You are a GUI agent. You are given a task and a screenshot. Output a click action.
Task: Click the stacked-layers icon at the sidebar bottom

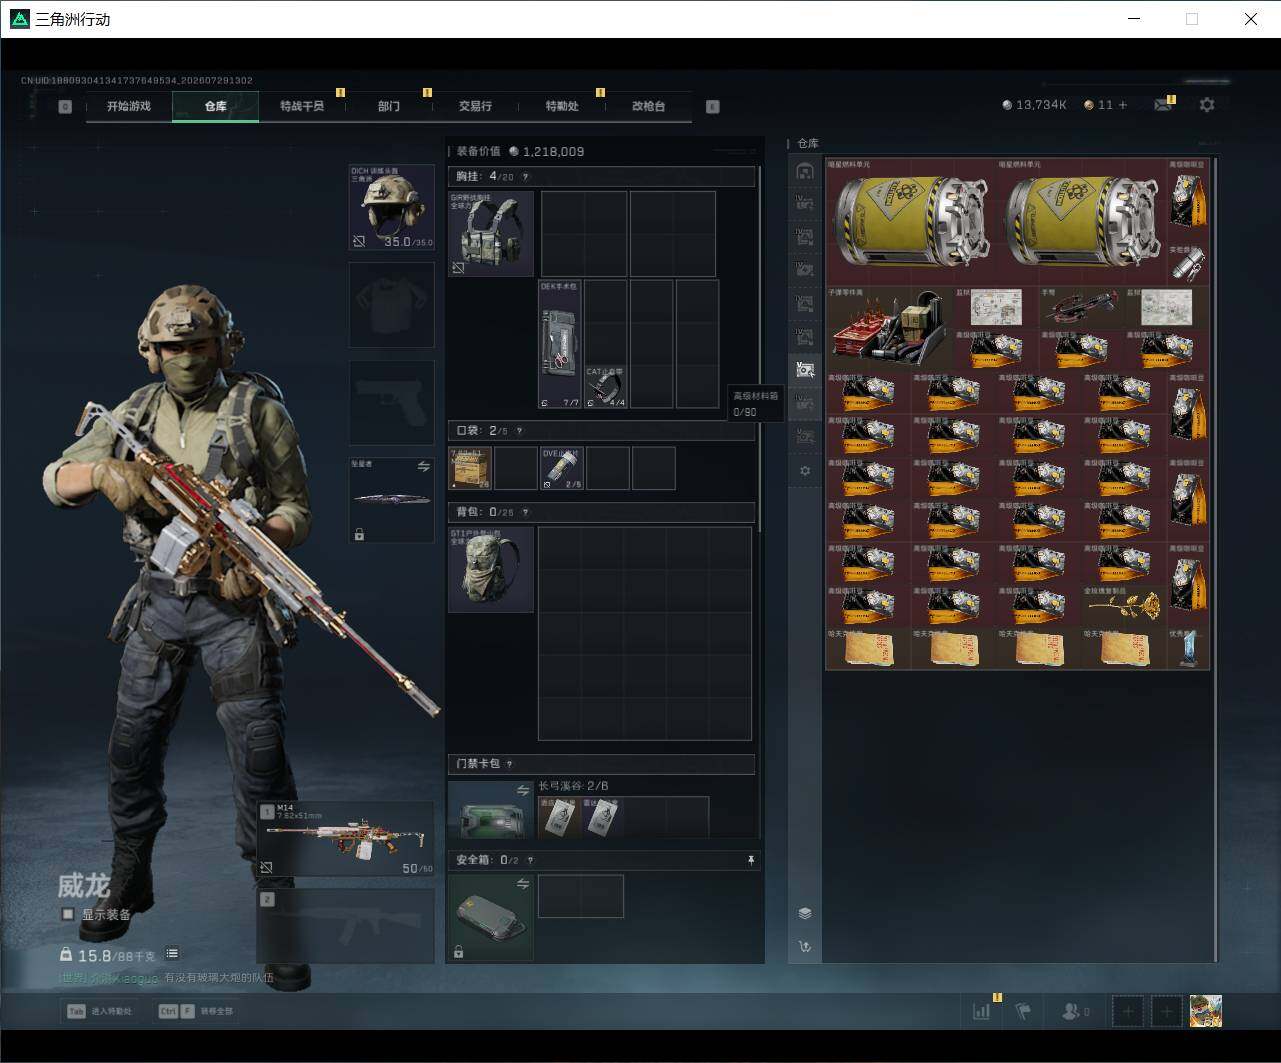coord(805,913)
